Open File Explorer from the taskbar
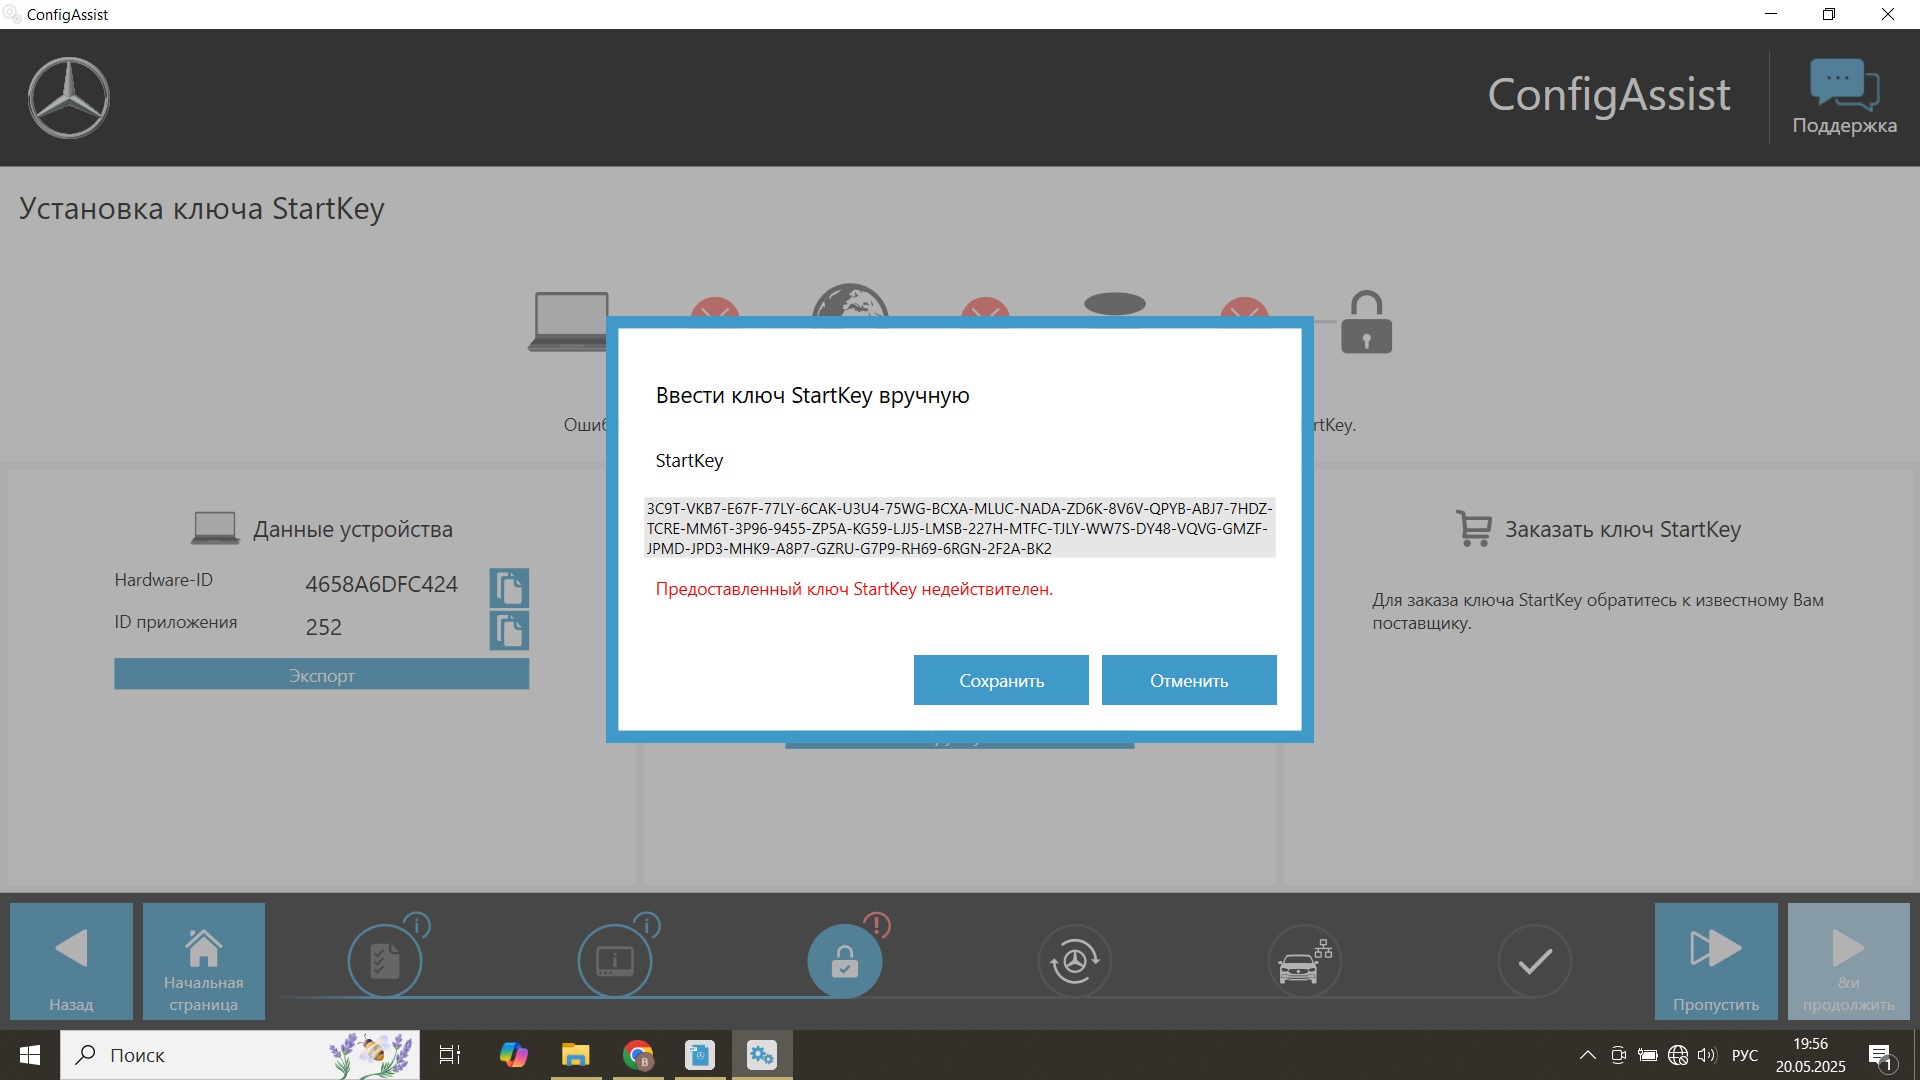The height and width of the screenshot is (1080, 1920). [x=576, y=1055]
